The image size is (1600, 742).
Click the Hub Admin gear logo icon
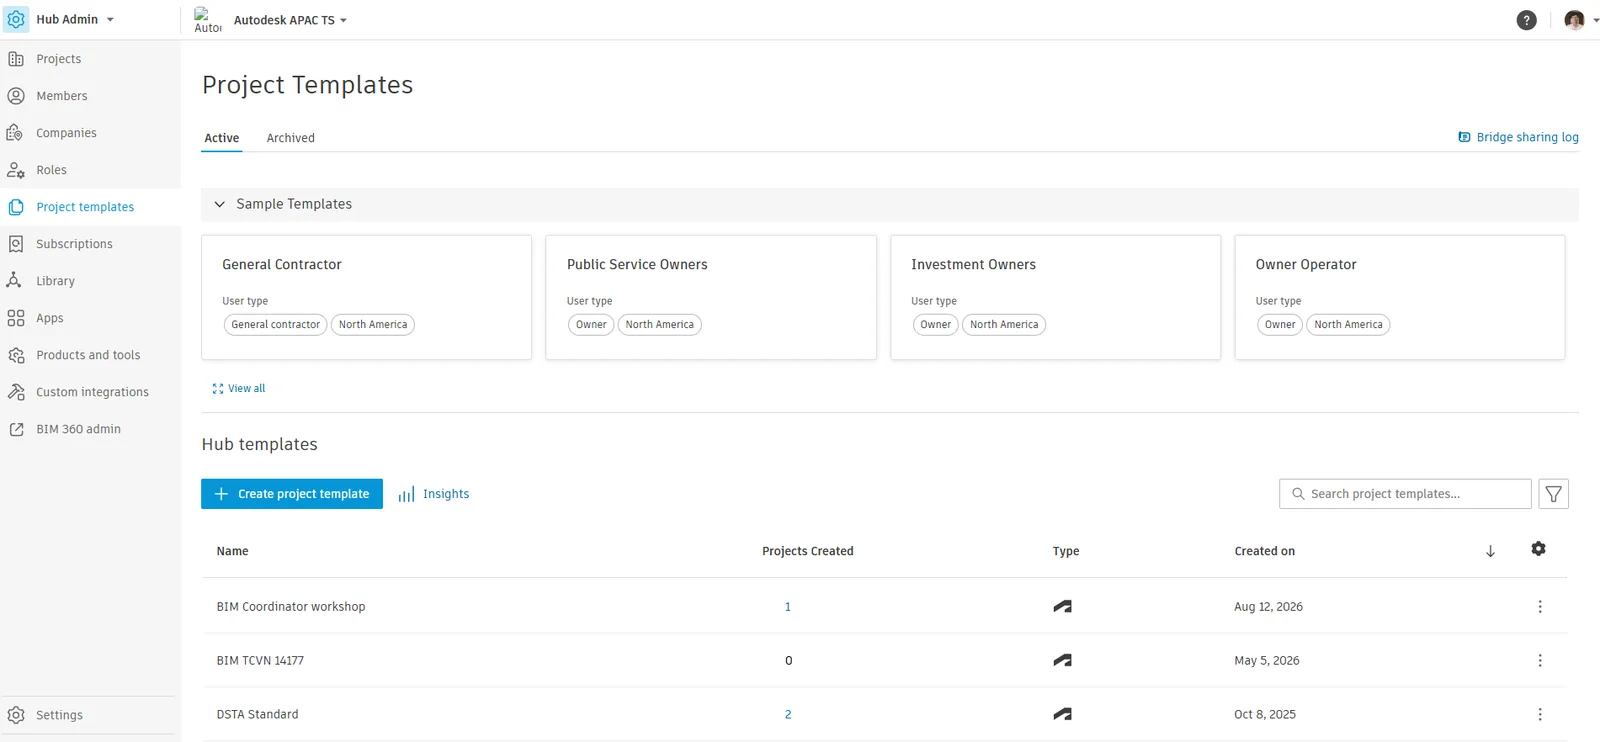[16, 19]
